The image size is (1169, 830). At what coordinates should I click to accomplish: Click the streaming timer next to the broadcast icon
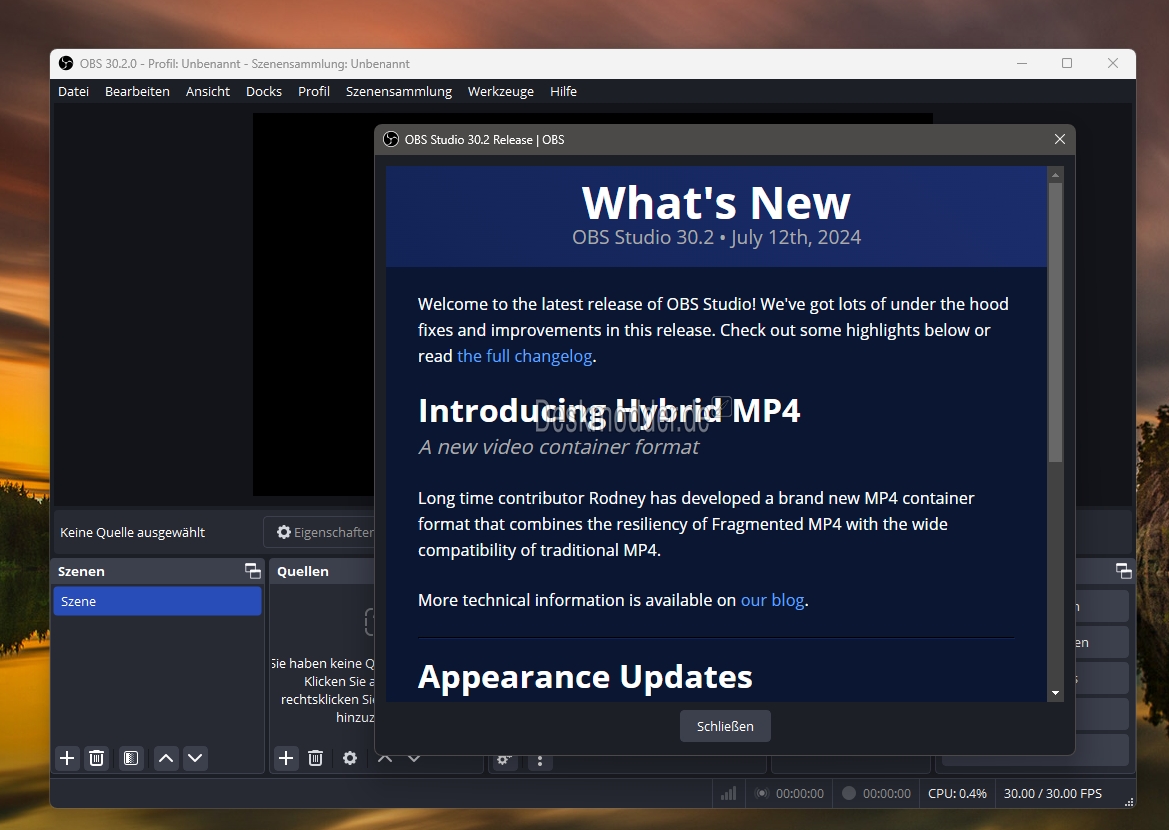(800, 793)
